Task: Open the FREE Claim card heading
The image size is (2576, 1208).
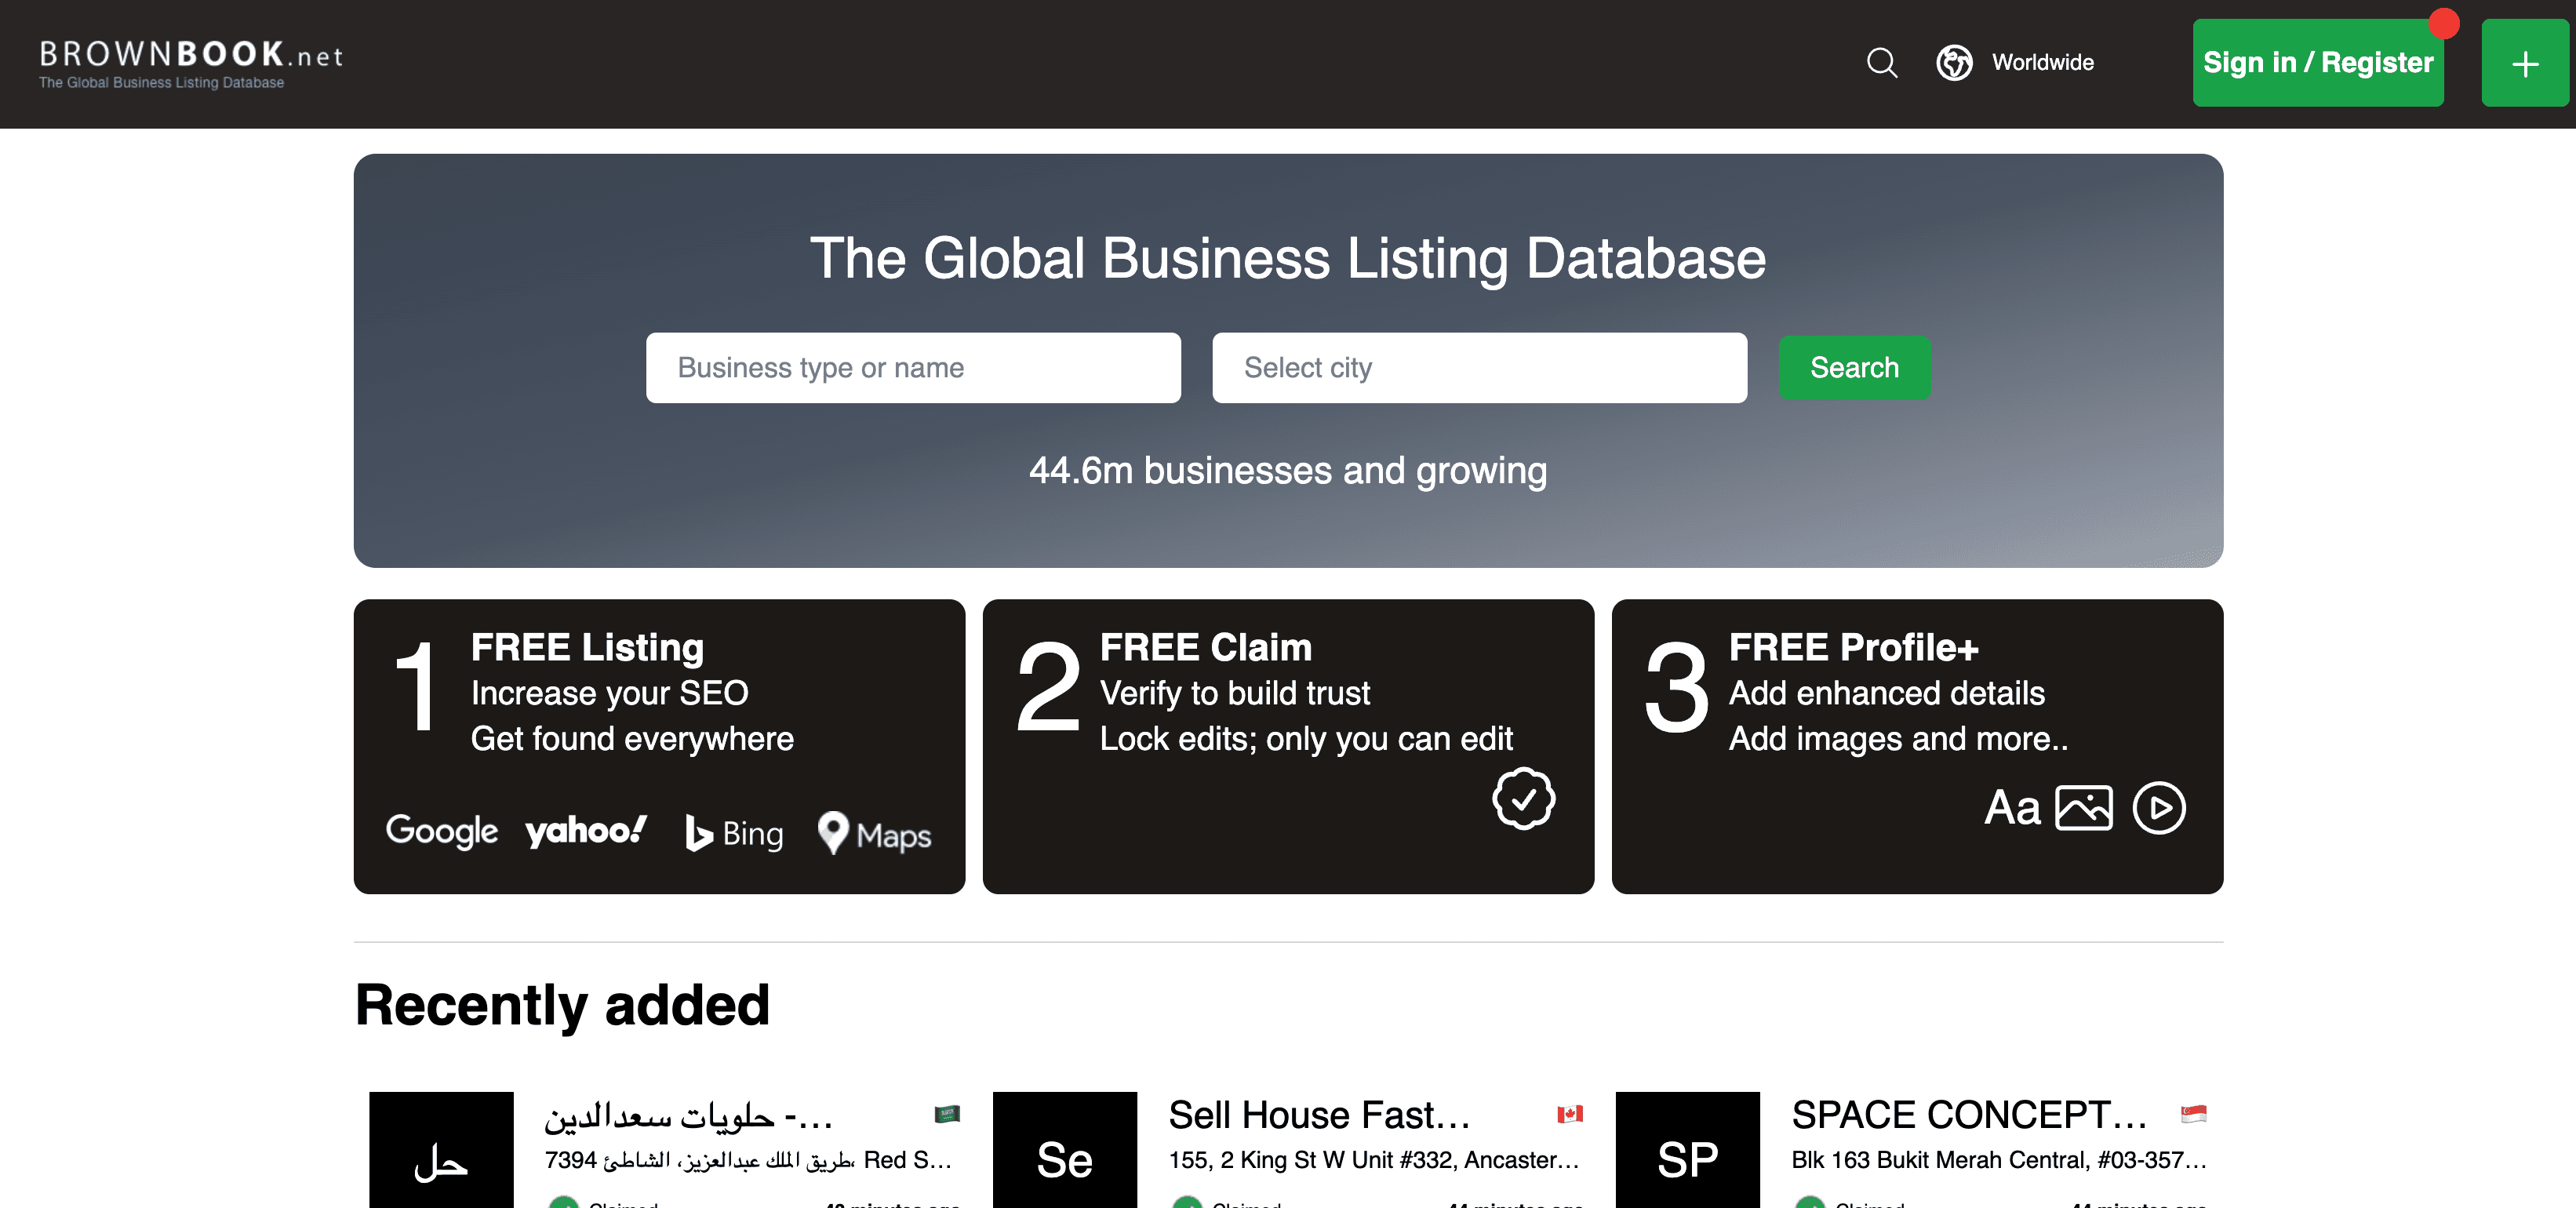Action: pos(1205,647)
